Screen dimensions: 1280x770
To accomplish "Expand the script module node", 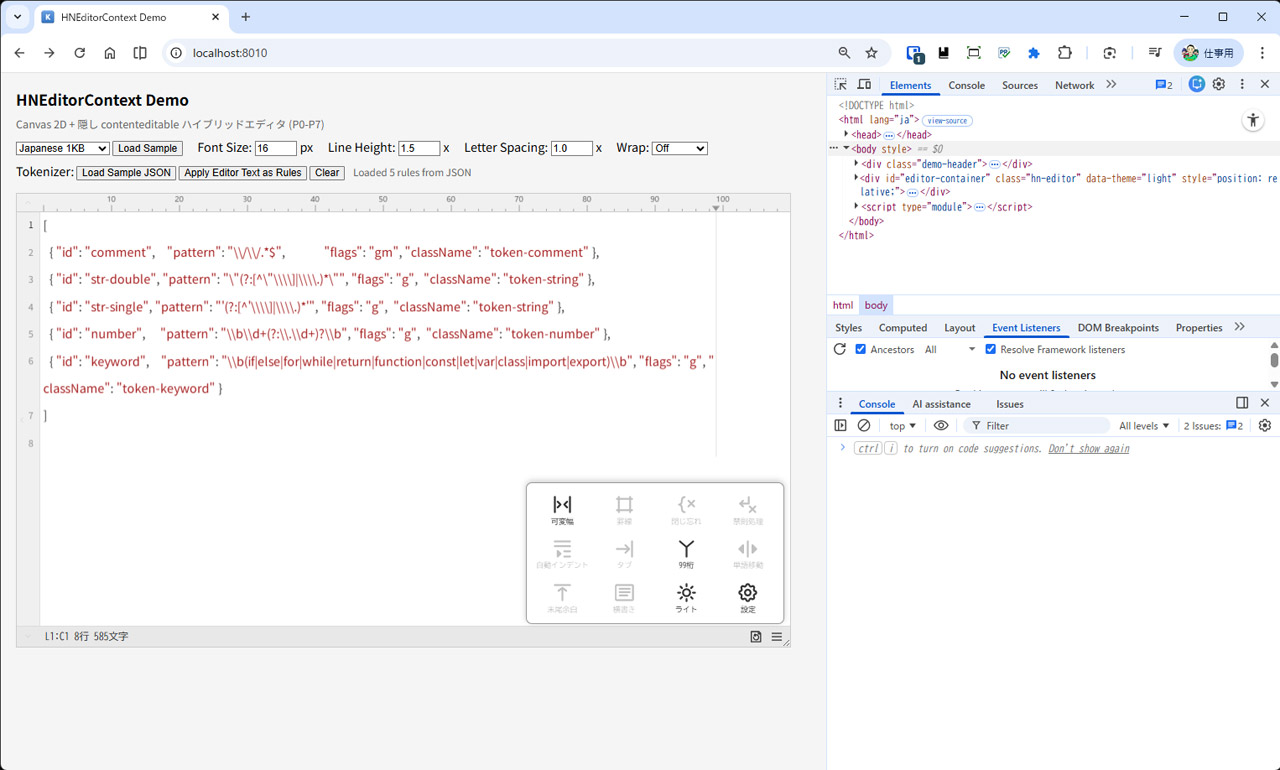I will click(x=856, y=206).
